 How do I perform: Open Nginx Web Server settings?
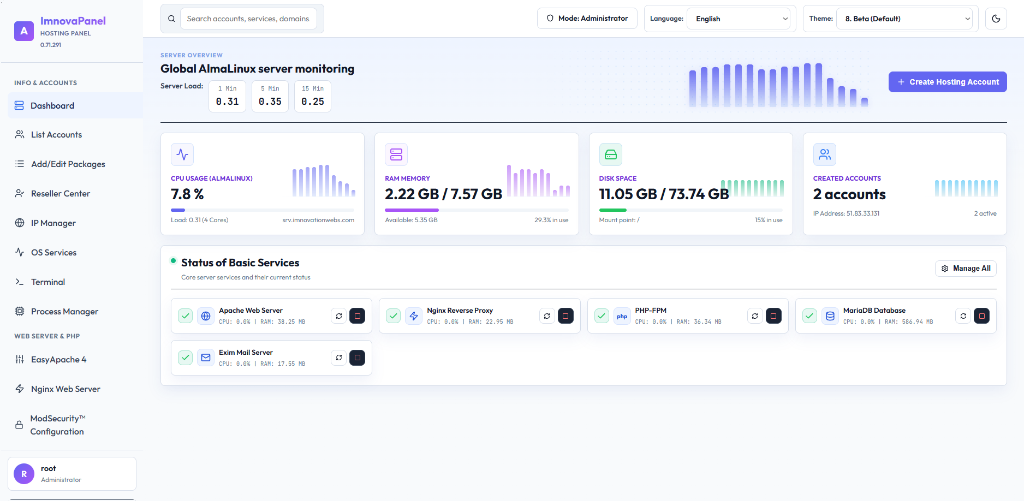(x=75, y=389)
